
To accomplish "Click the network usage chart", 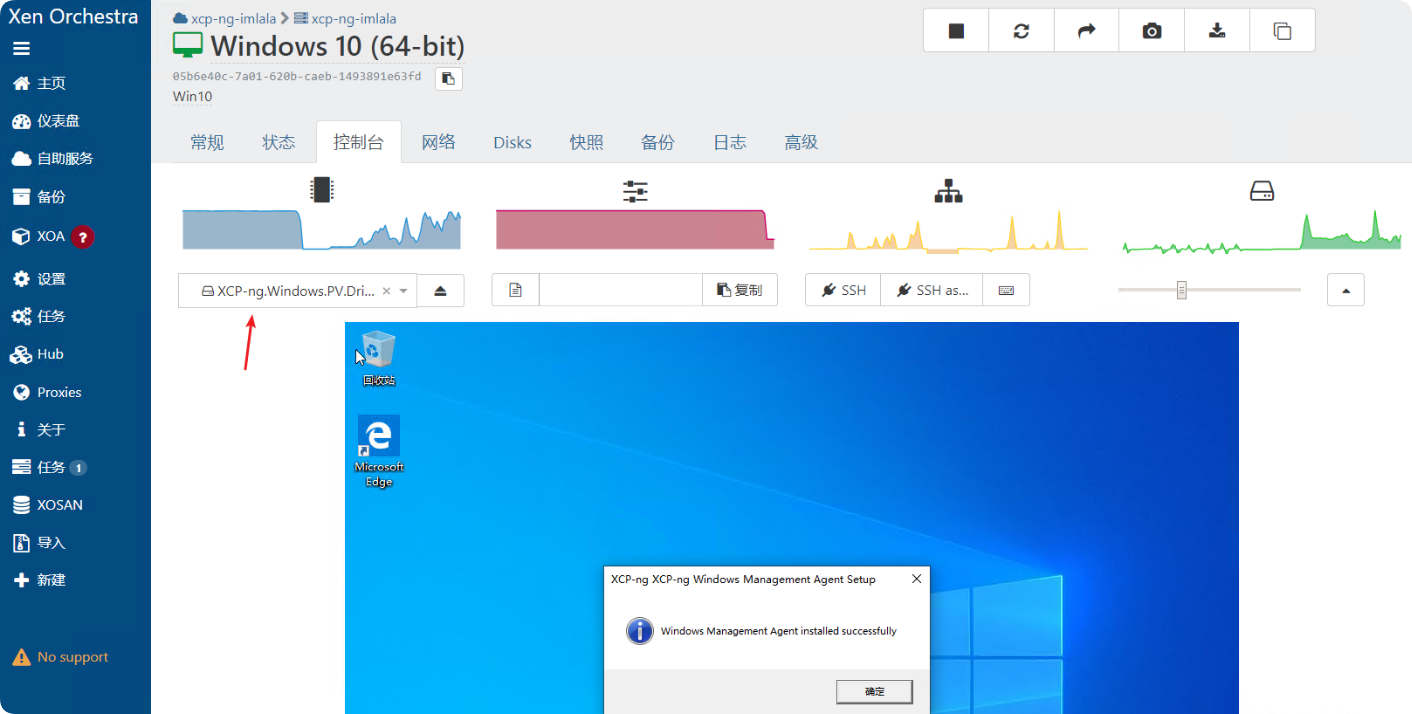I will tap(948, 229).
